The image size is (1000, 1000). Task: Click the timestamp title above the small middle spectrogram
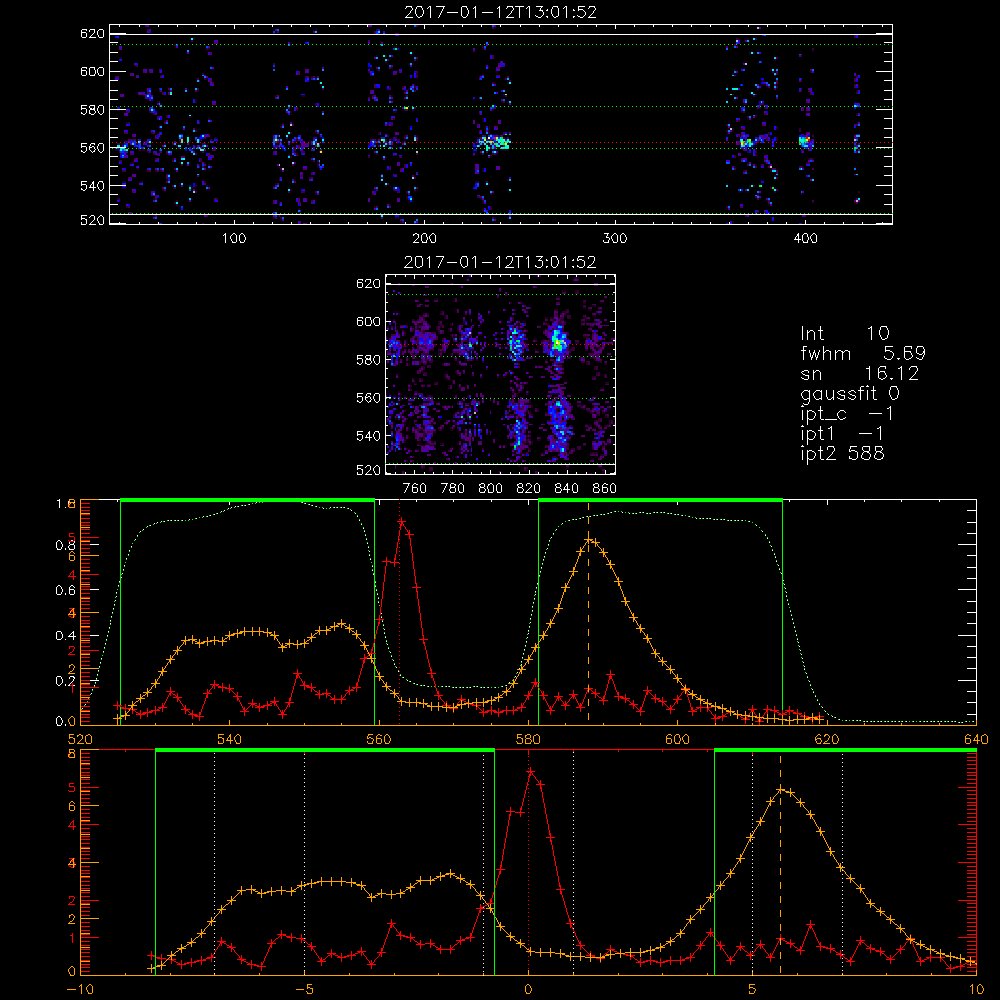click(500, 262)
